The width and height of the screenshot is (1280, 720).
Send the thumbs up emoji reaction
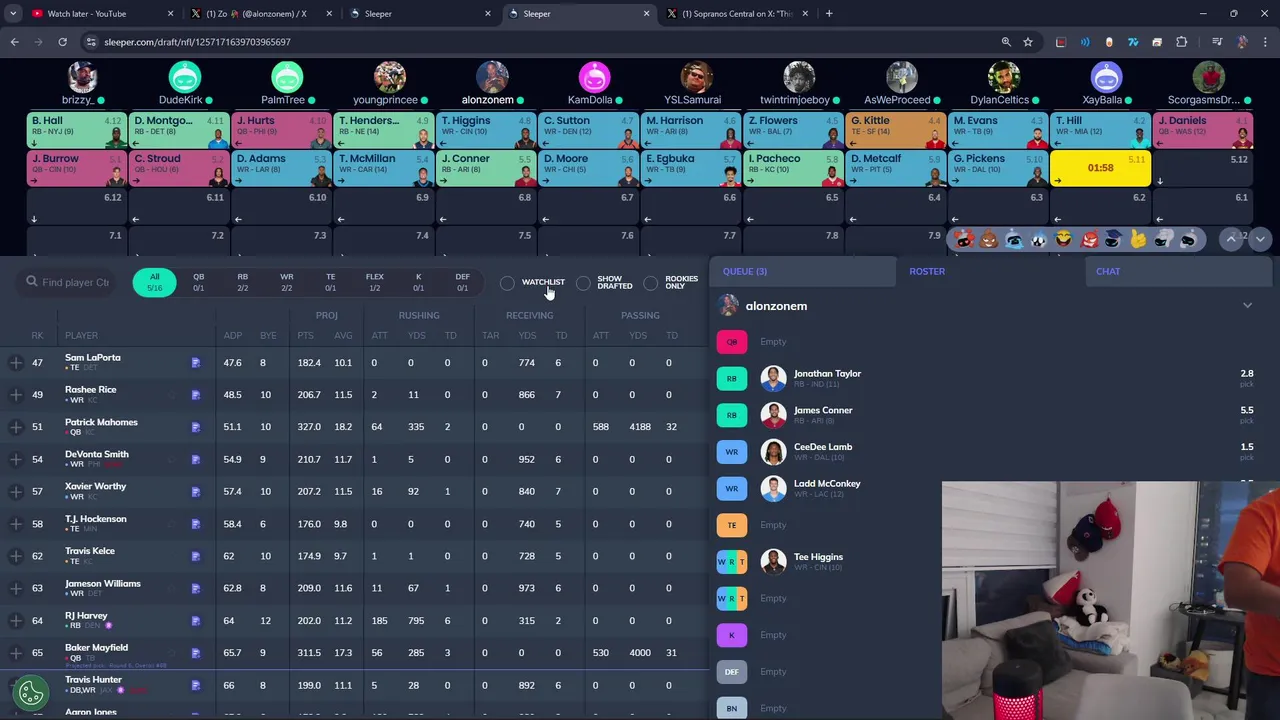[x=1138, y=239]
